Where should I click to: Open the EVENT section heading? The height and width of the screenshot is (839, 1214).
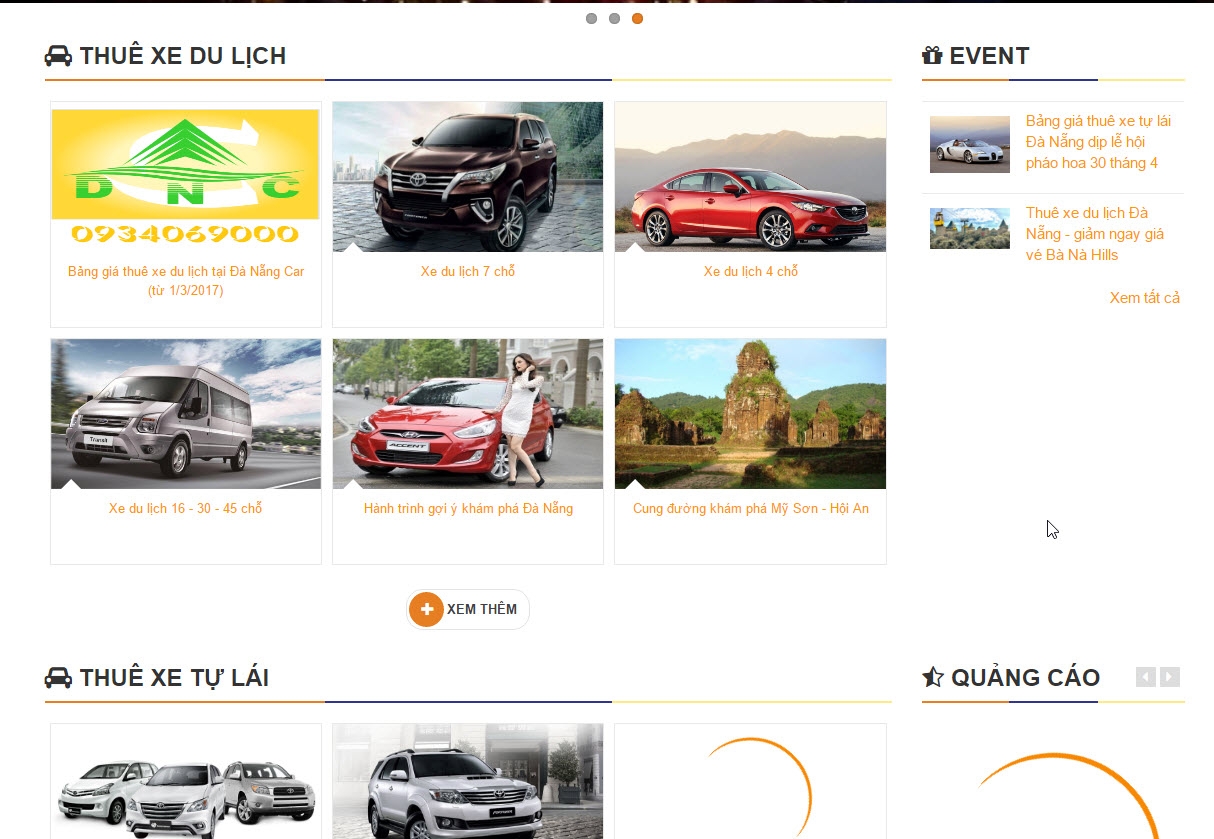pyautogui.click(x=989, y=56)
